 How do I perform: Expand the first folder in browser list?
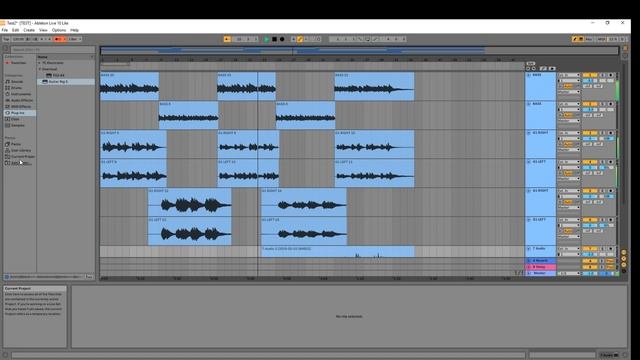coord(40,63)
